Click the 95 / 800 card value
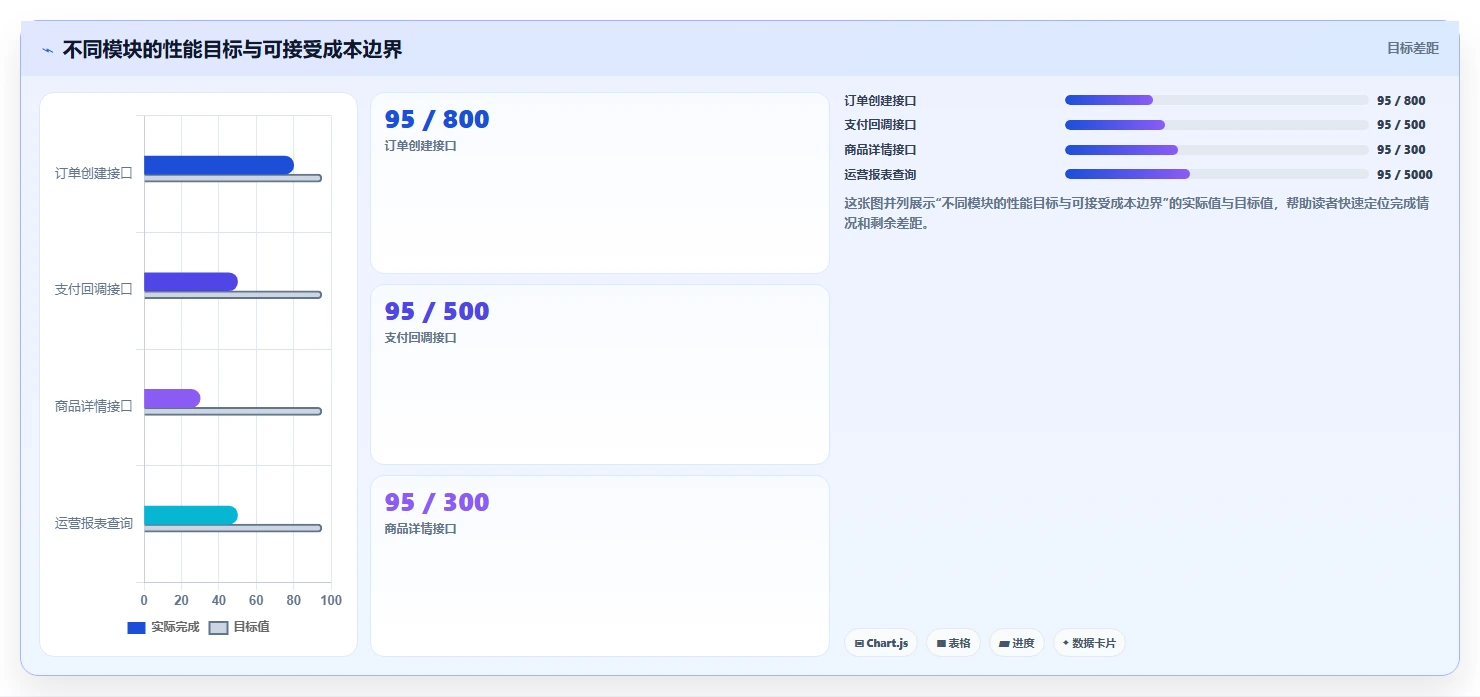The width and height of the screenshot is (1480, 697). (437, 119)
